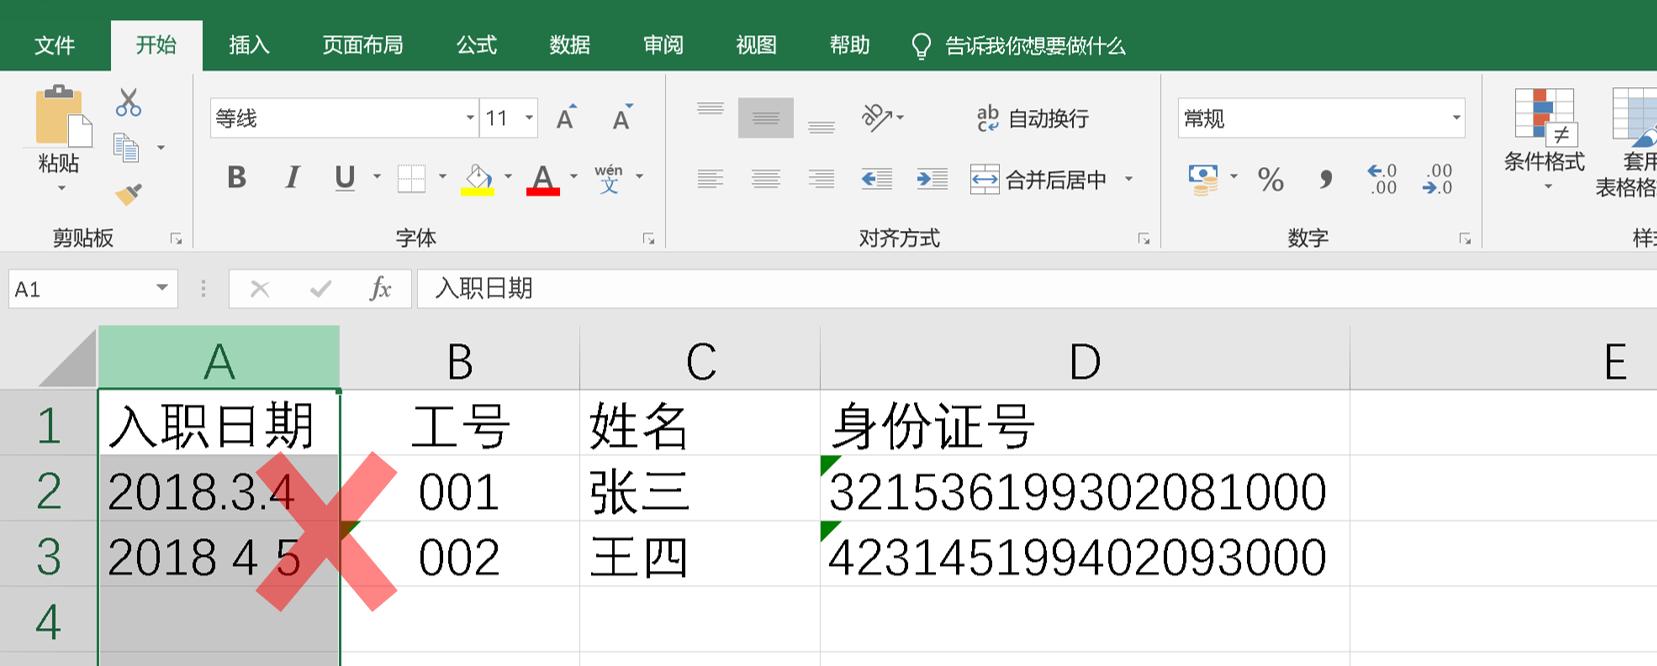The height and width of the screenshot is (666, 1657).
Task: Center cell text horizontally
Action: pos(766,179)
